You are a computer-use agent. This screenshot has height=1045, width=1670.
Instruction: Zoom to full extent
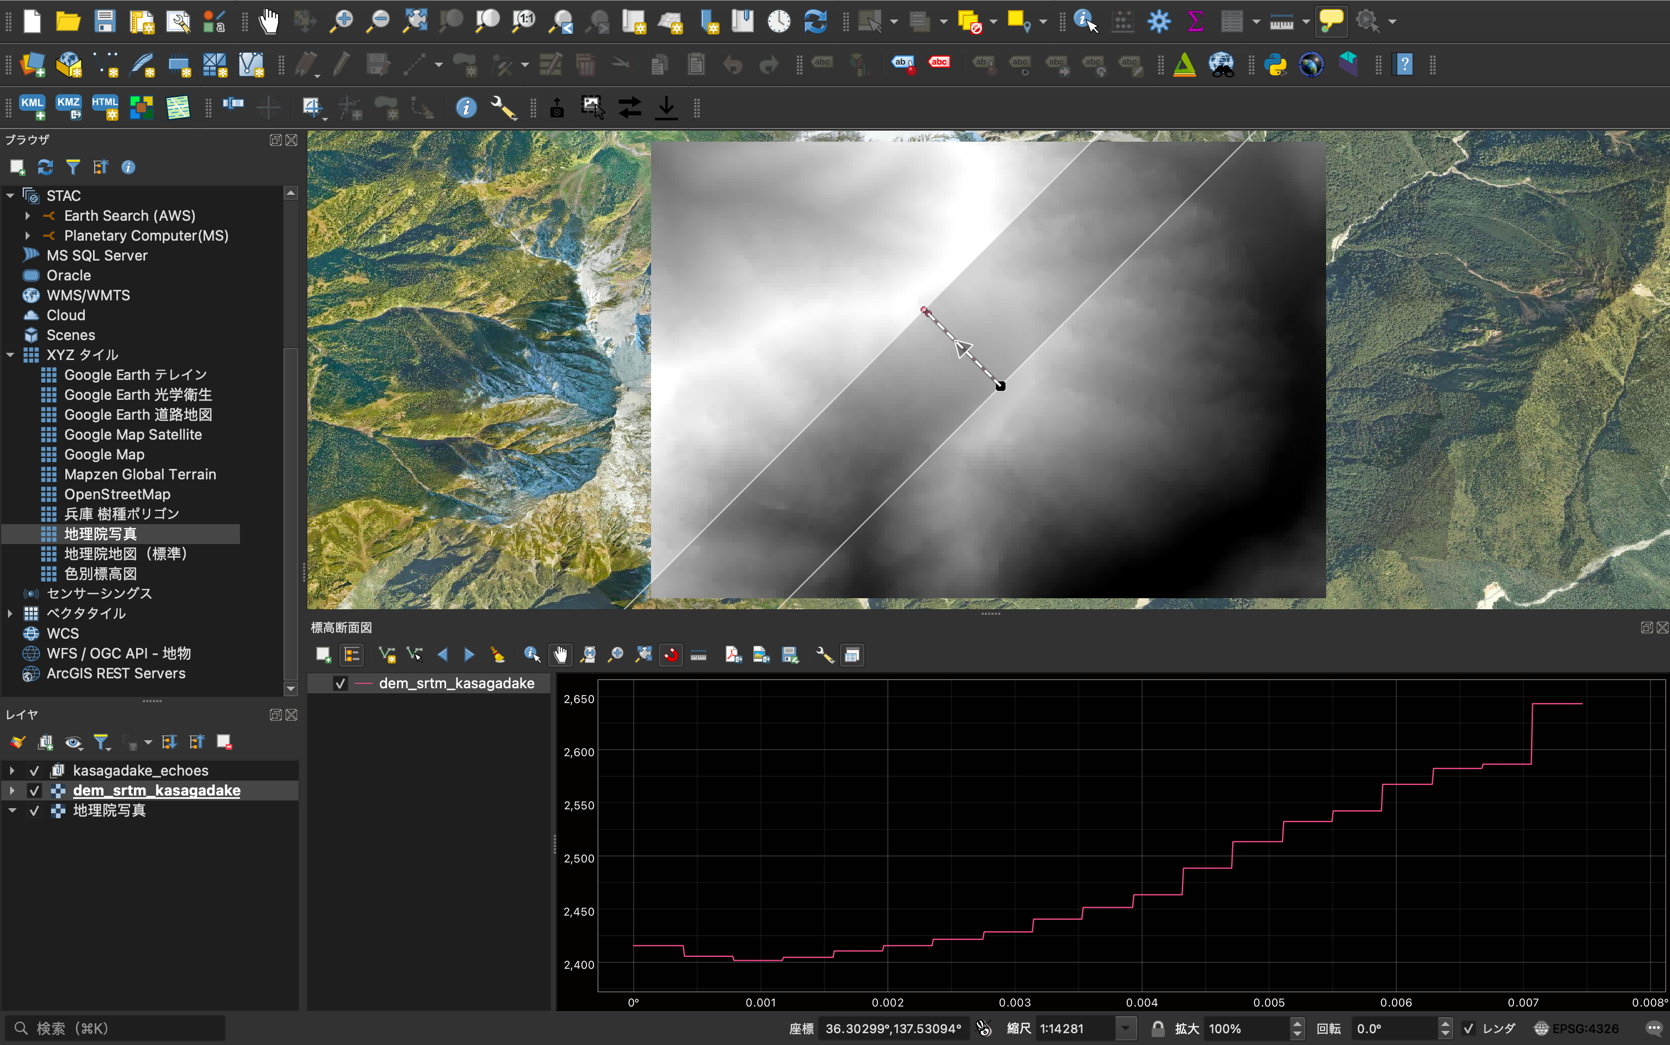(414, 21)
